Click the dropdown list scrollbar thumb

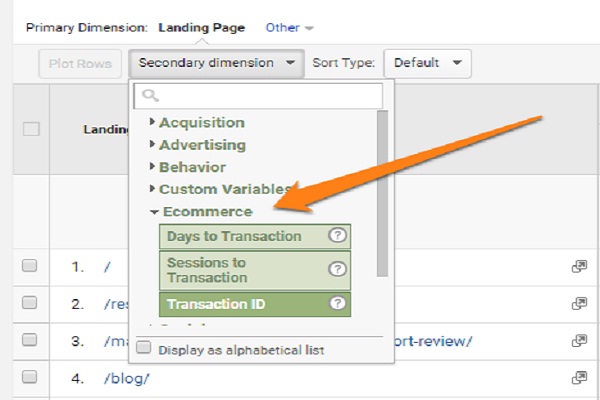click(382, 193)
